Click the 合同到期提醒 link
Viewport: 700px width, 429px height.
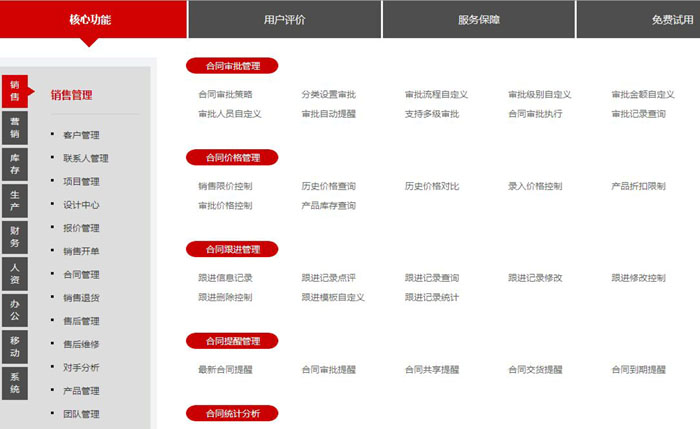(638, 370)
